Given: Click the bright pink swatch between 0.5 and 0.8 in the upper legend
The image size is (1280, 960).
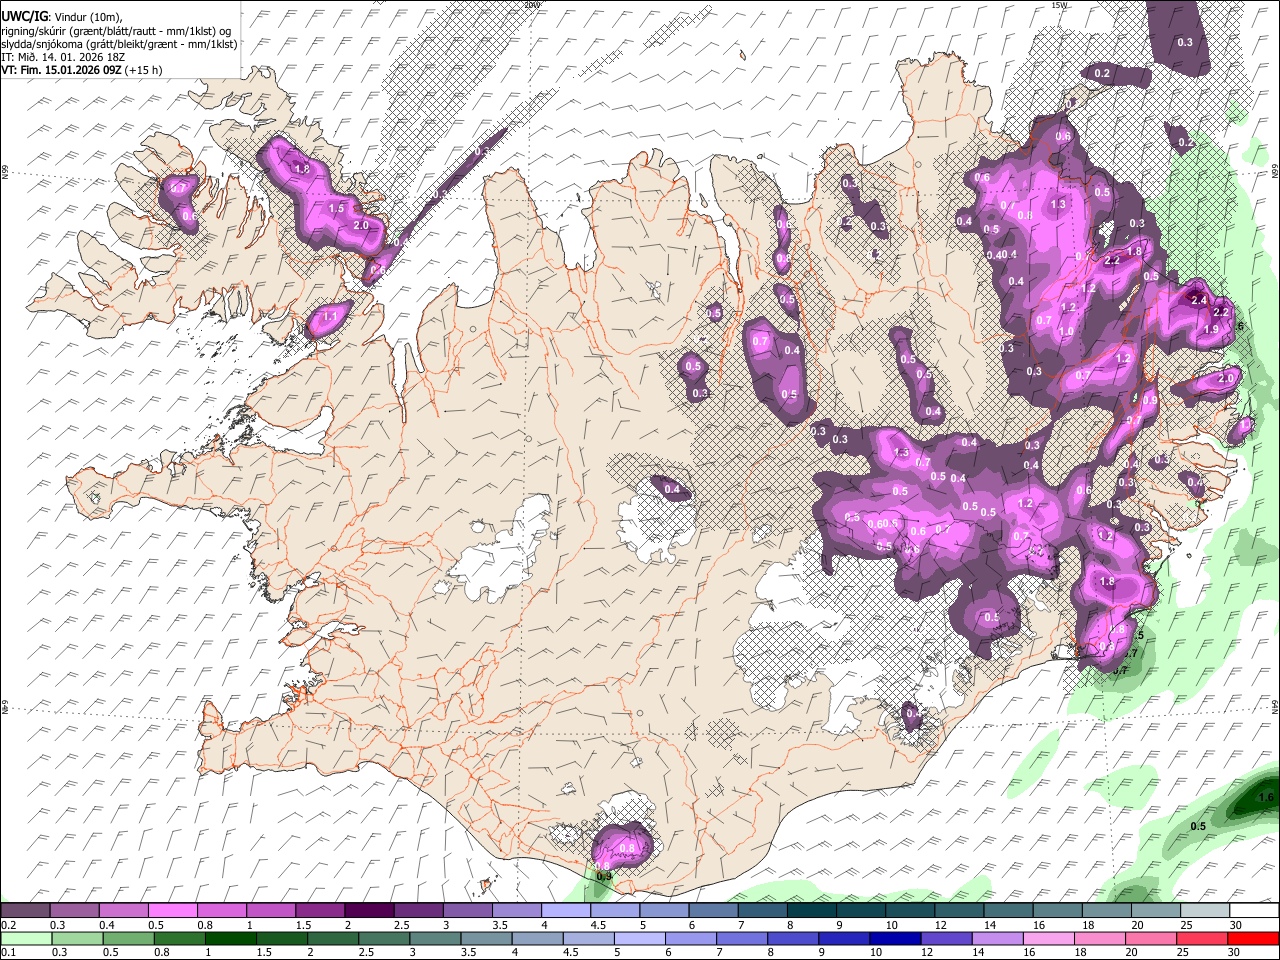Looking at the screenshot, I should pyautogui.click(x=173, y=911).
